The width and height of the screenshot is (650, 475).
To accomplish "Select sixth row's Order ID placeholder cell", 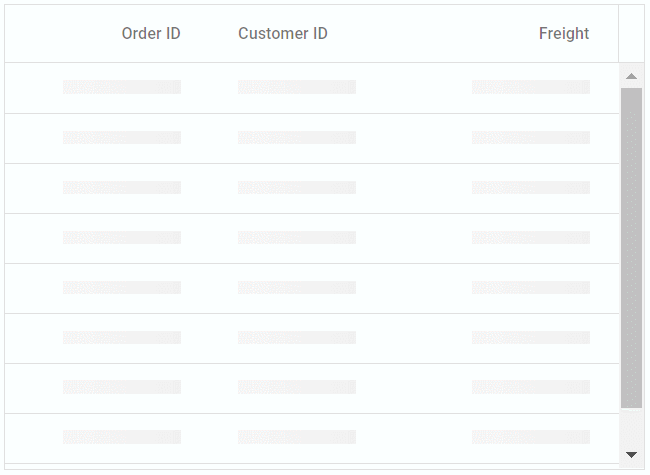I will tap(122, 337).
